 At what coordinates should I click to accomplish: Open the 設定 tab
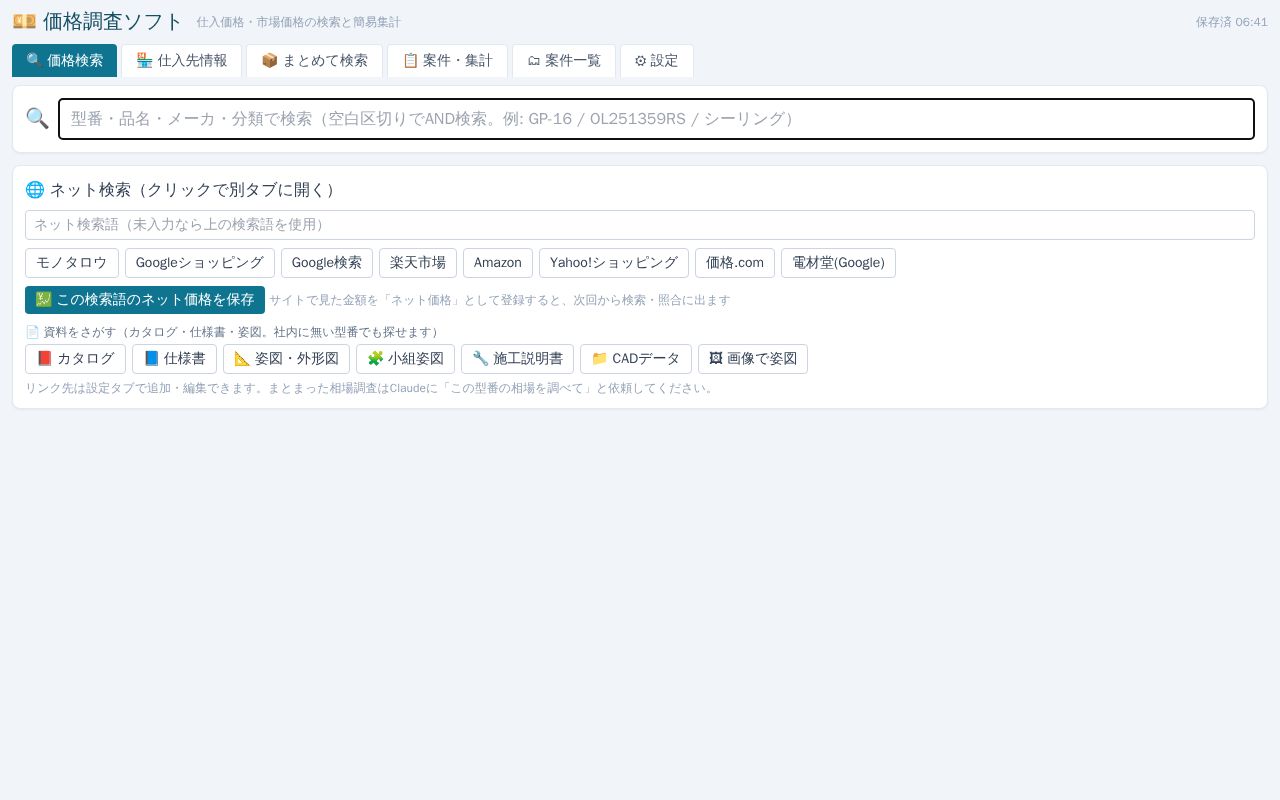pyautogui.click(x=657, y=60)
